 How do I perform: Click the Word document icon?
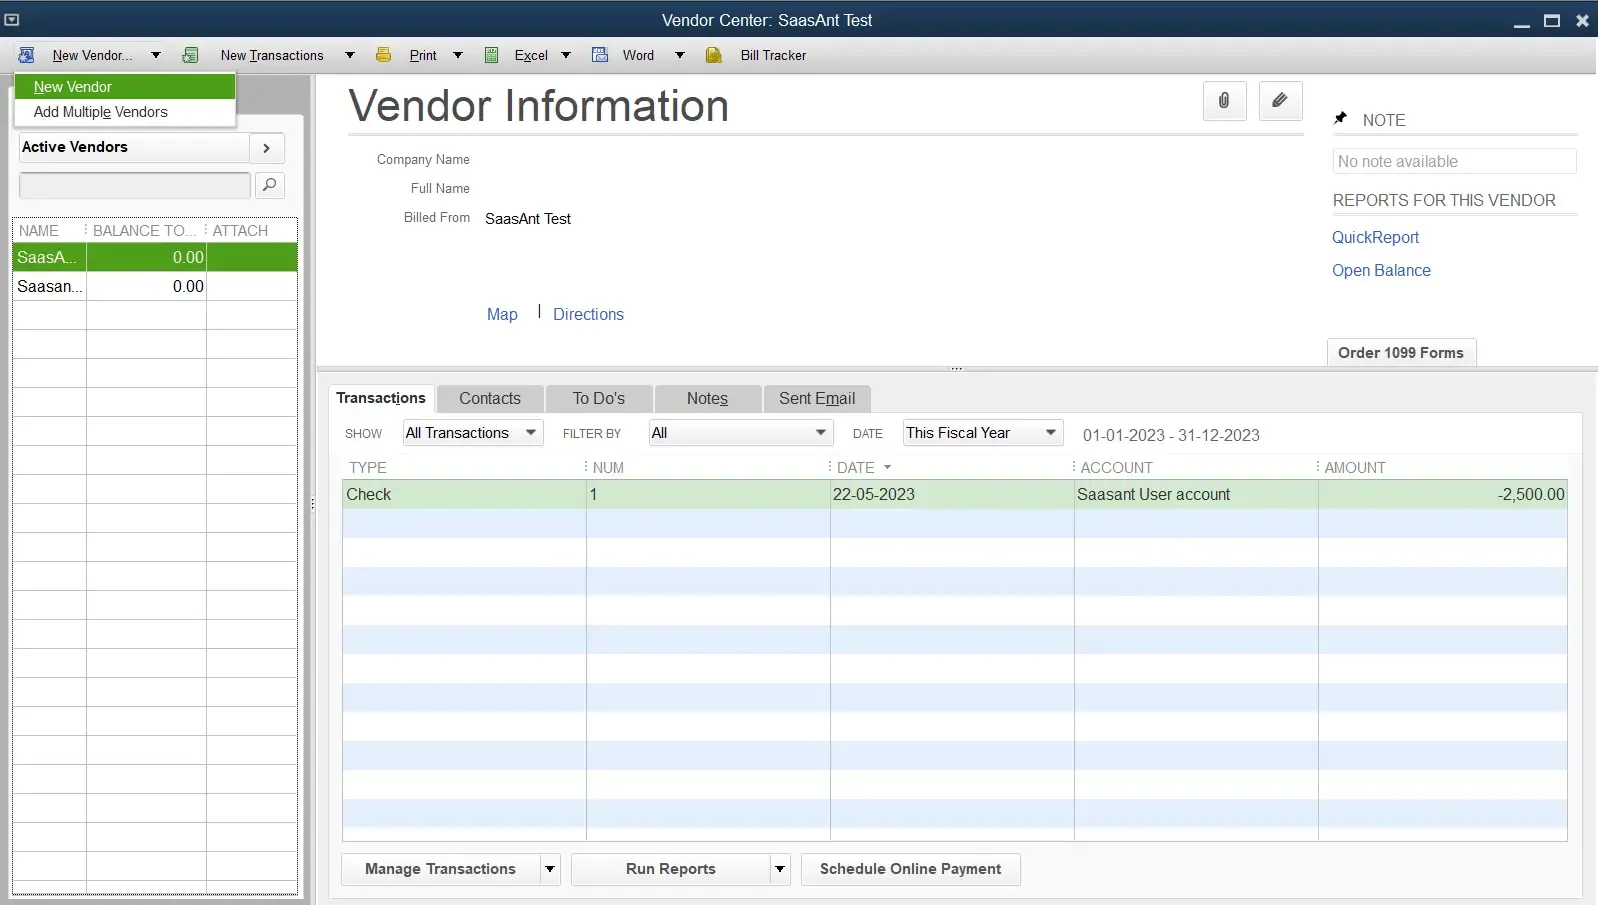600,55
